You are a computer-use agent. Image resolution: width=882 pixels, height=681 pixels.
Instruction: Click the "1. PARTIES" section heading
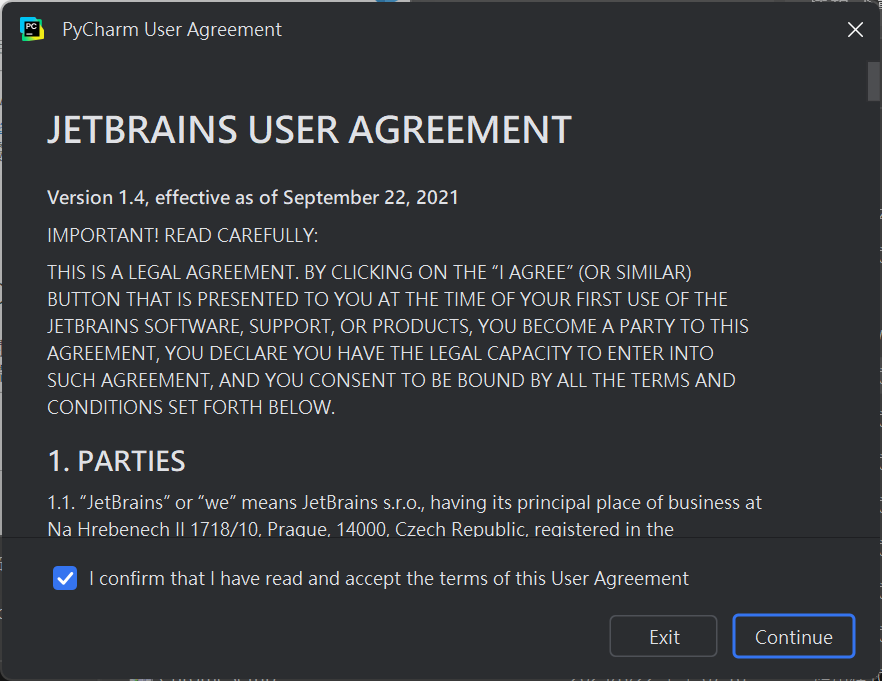pyautogui.click(x=116, y=461)
